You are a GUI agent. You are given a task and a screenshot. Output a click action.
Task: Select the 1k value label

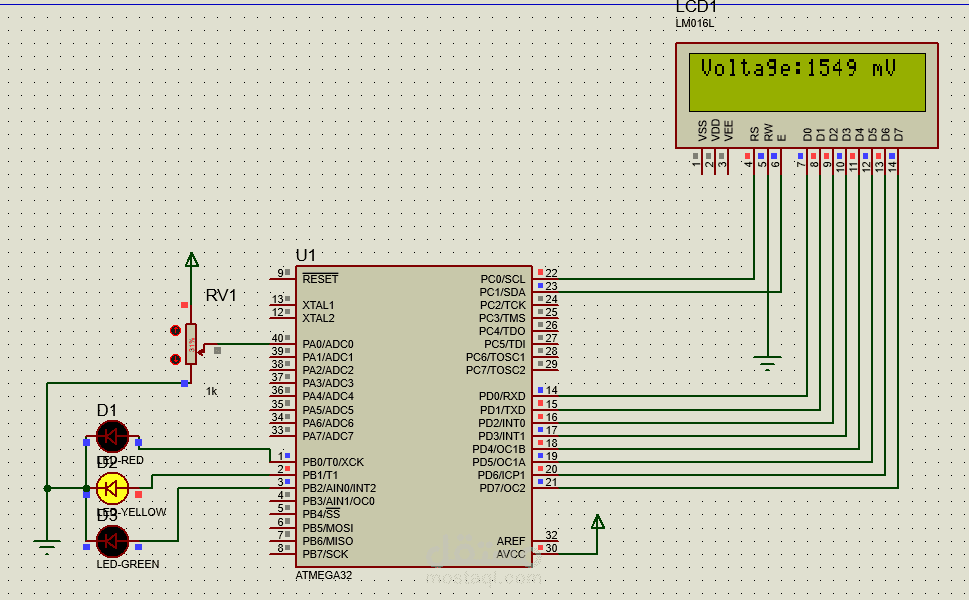click(211, 391)
